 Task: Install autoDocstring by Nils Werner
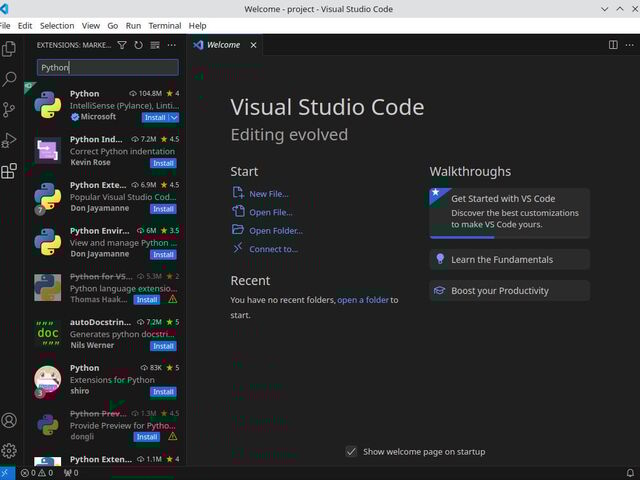coord(163,346)
